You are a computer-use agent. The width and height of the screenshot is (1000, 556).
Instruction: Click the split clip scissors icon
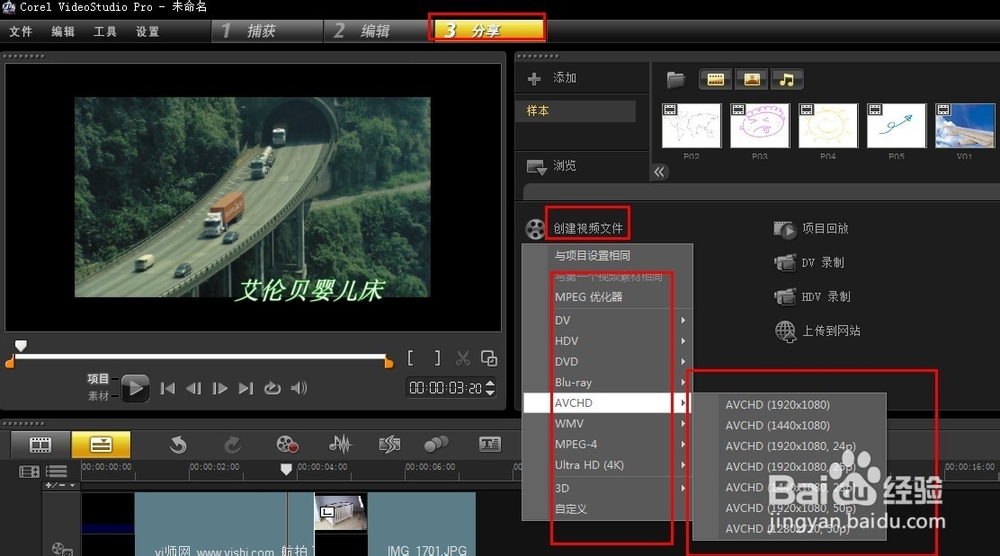[463, 359]
